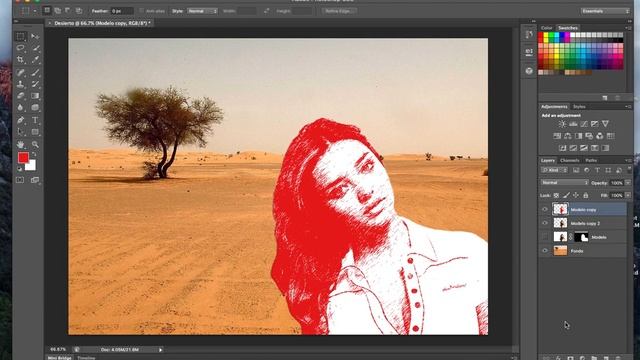
Task: Open the layer blend mode dropdown
Action: 564,183
